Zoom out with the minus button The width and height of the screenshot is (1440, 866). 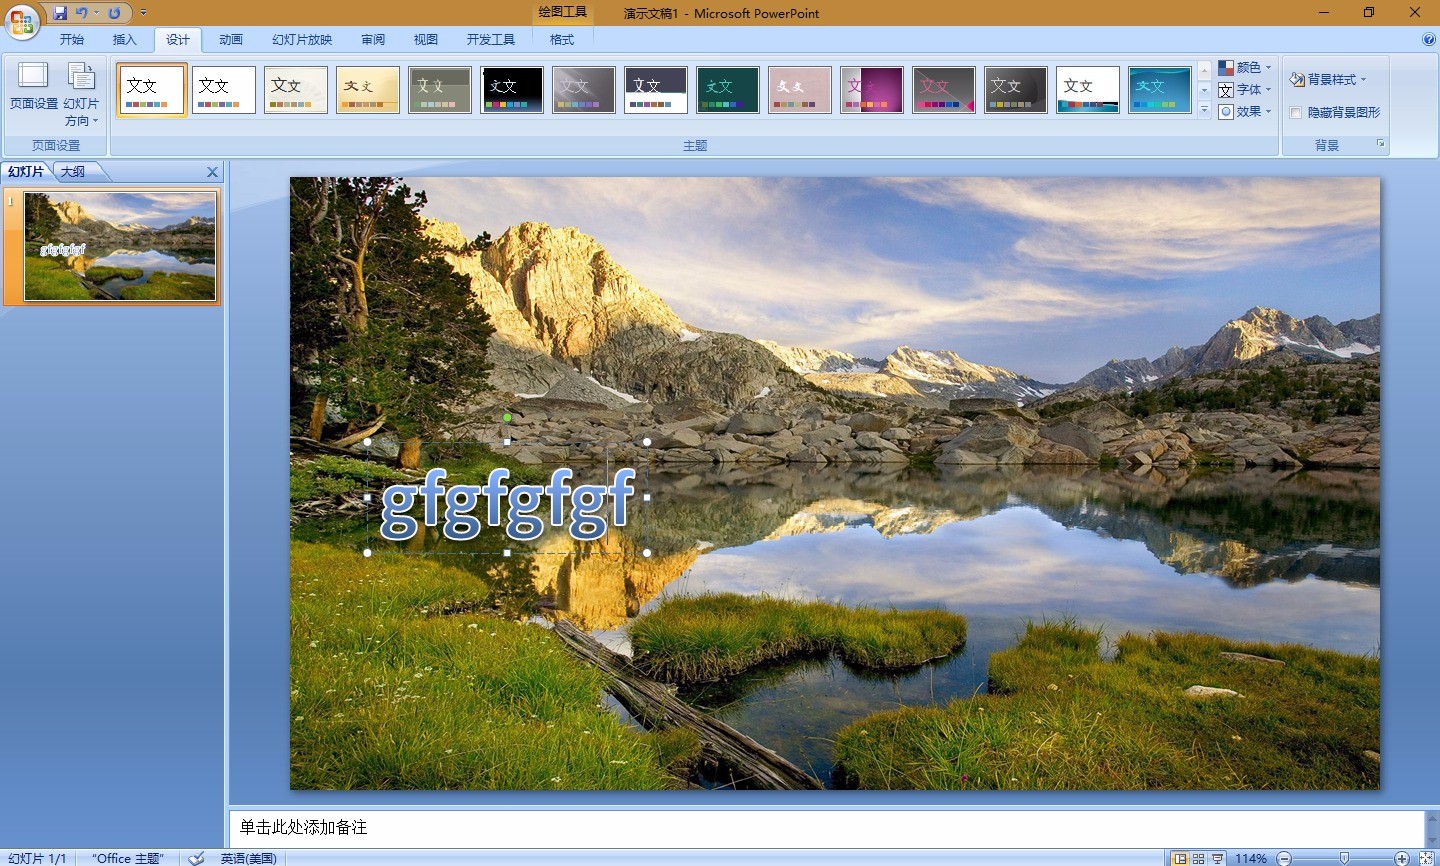click(x=1284, y=858)
